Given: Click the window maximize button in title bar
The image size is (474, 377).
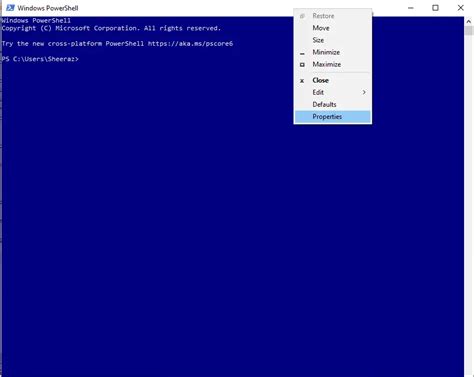Looking at the screenshot, I should [x=435, y=8].
